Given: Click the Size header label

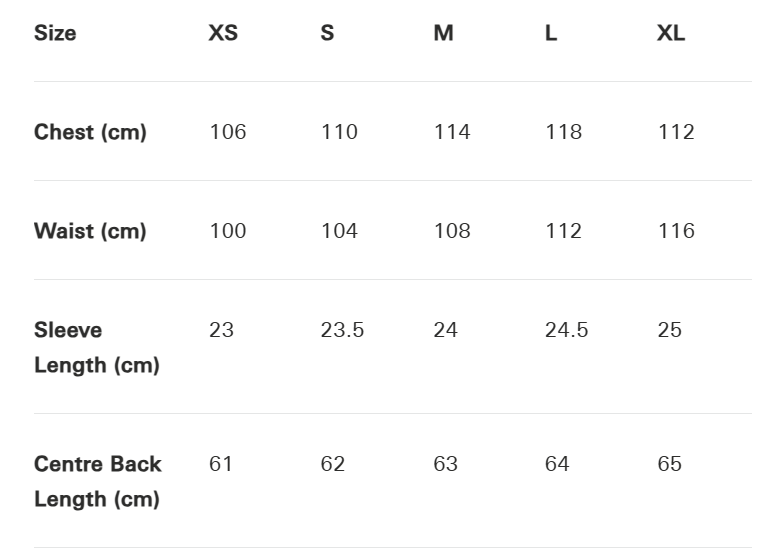Looking at the screenshot, I should click(x=55, y=33).
